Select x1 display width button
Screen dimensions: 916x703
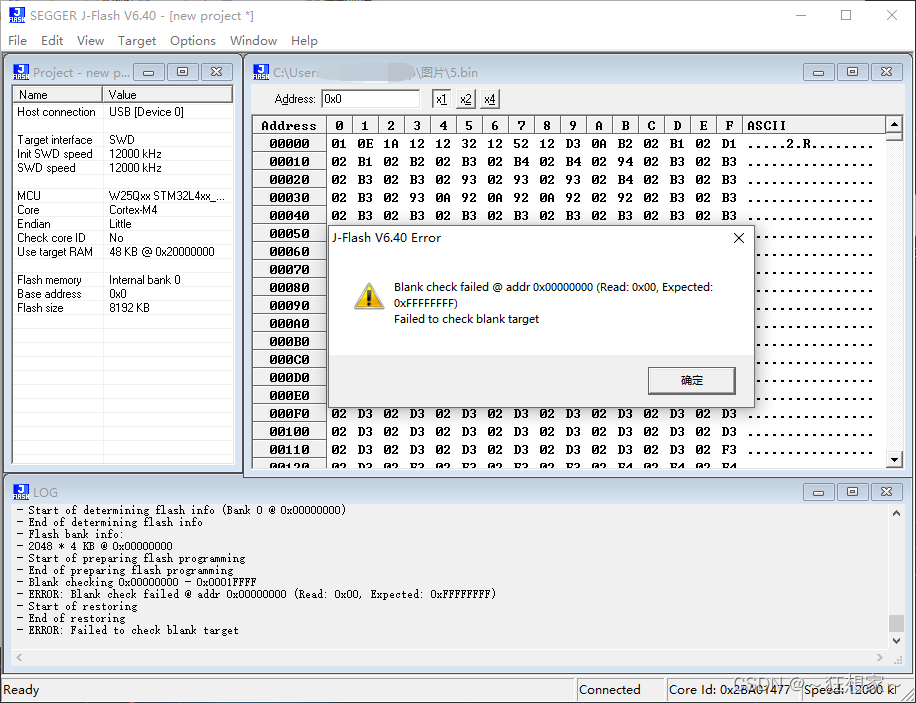click(441, 99)
